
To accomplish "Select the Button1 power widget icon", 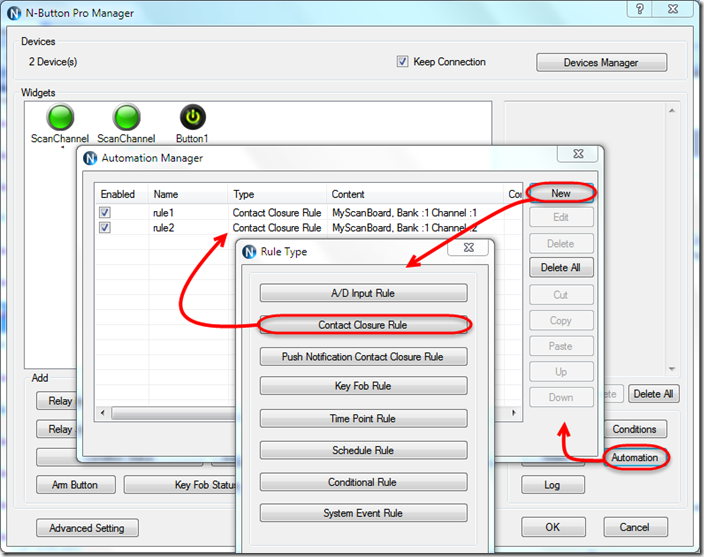I will point(193,117).
